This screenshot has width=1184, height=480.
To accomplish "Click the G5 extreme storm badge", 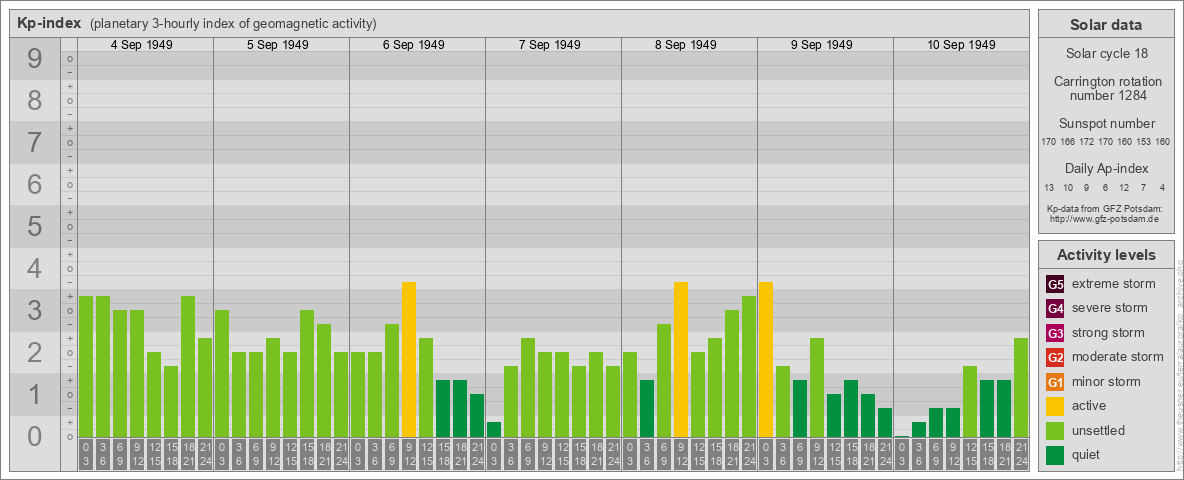I will (1055, 285).
